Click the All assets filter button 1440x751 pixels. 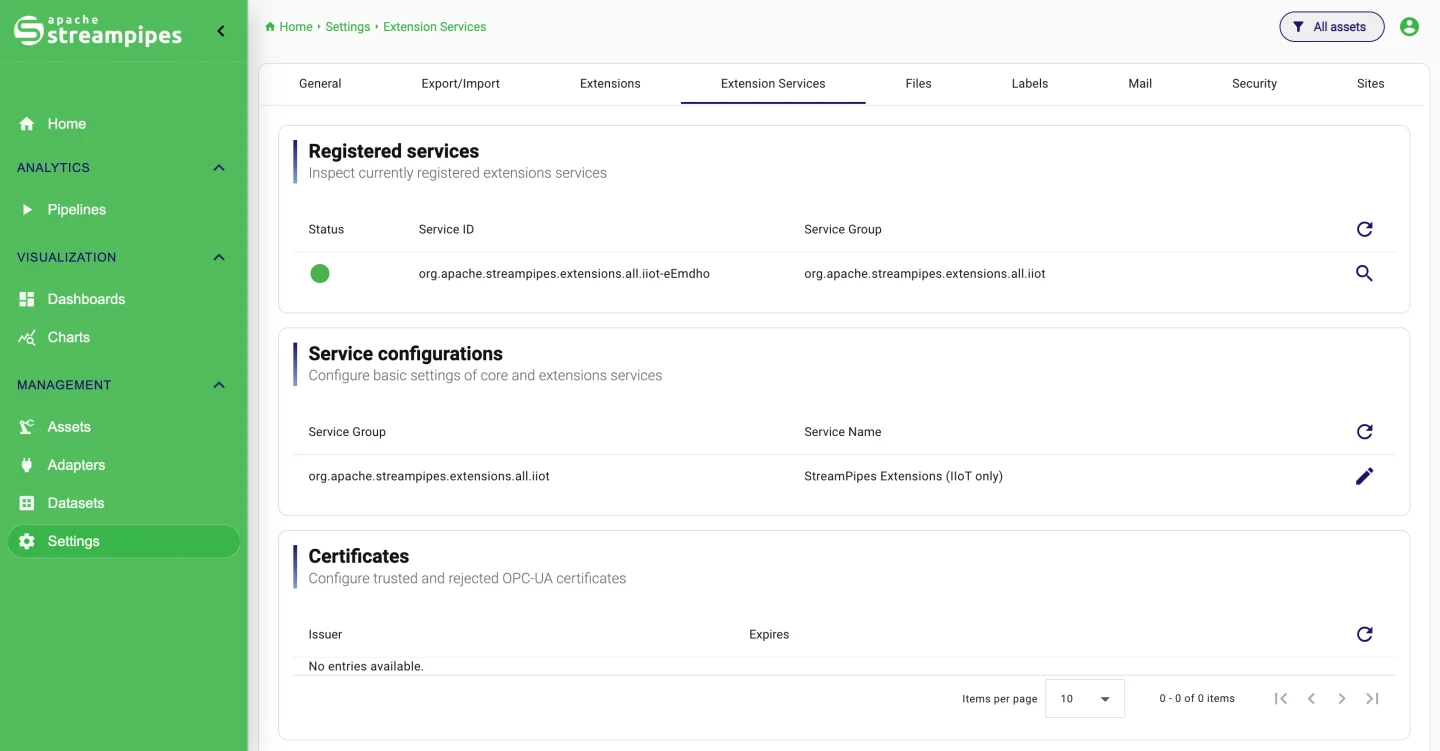tap(1332, 27)
